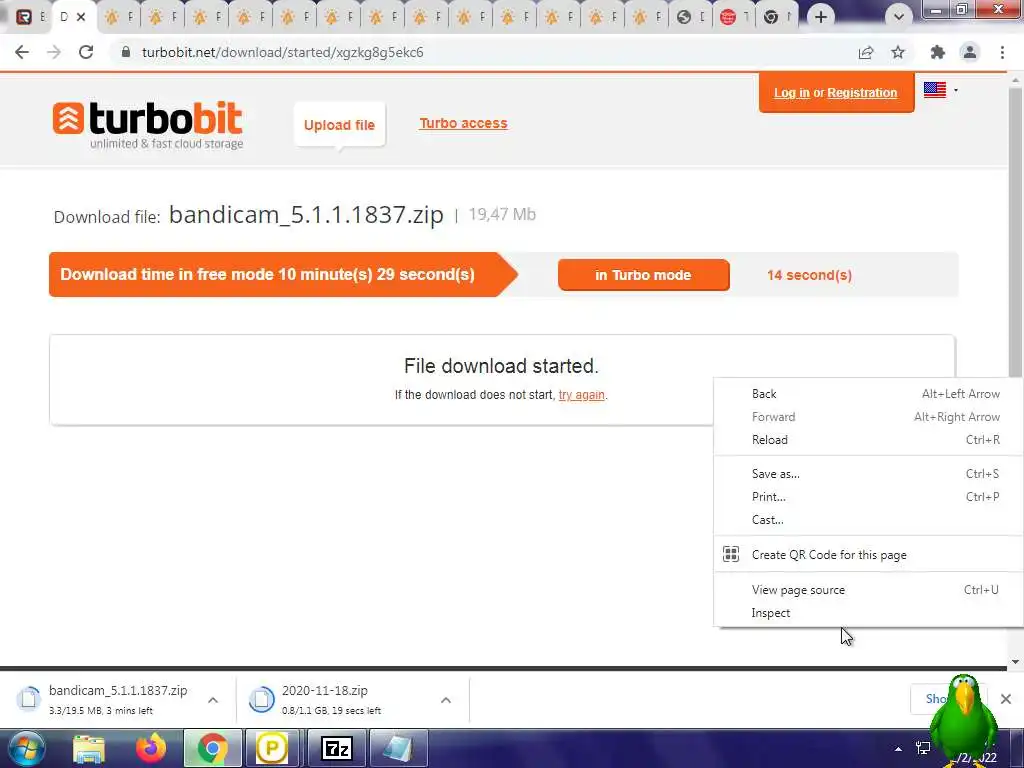Choose Print... in the context menu

pos(869,496)
